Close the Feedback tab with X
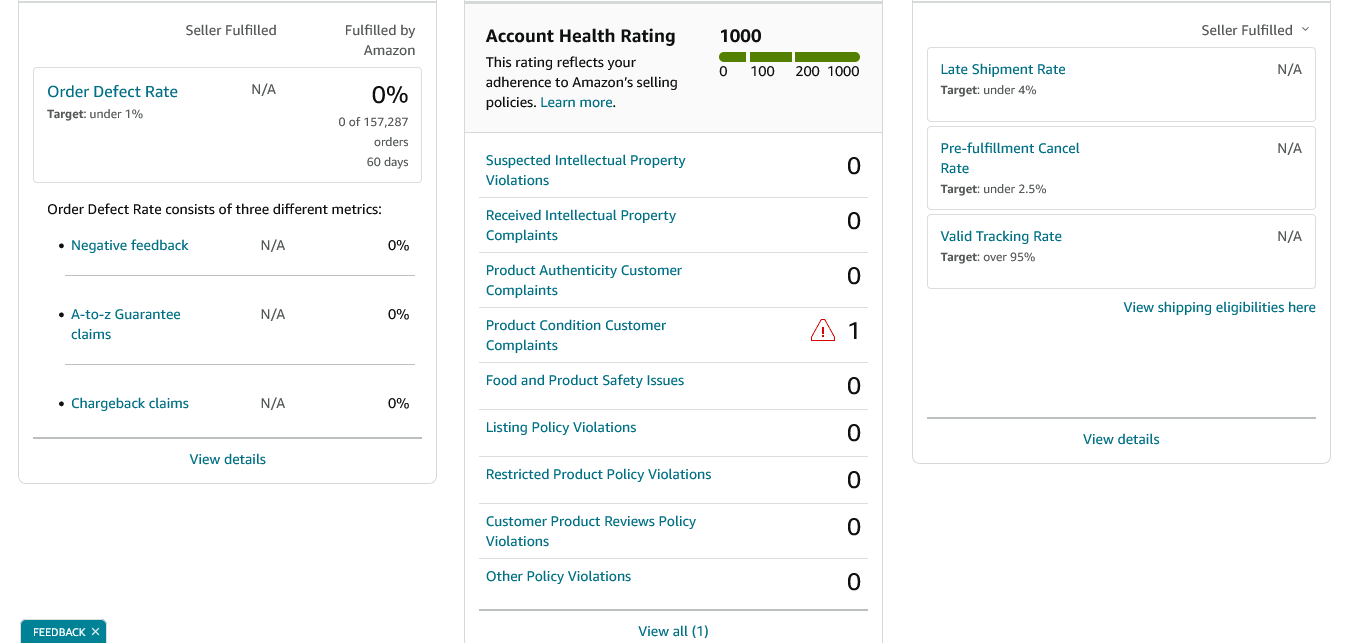Image resolution: width=1349 pixels, height=643 pixels. 95,632
